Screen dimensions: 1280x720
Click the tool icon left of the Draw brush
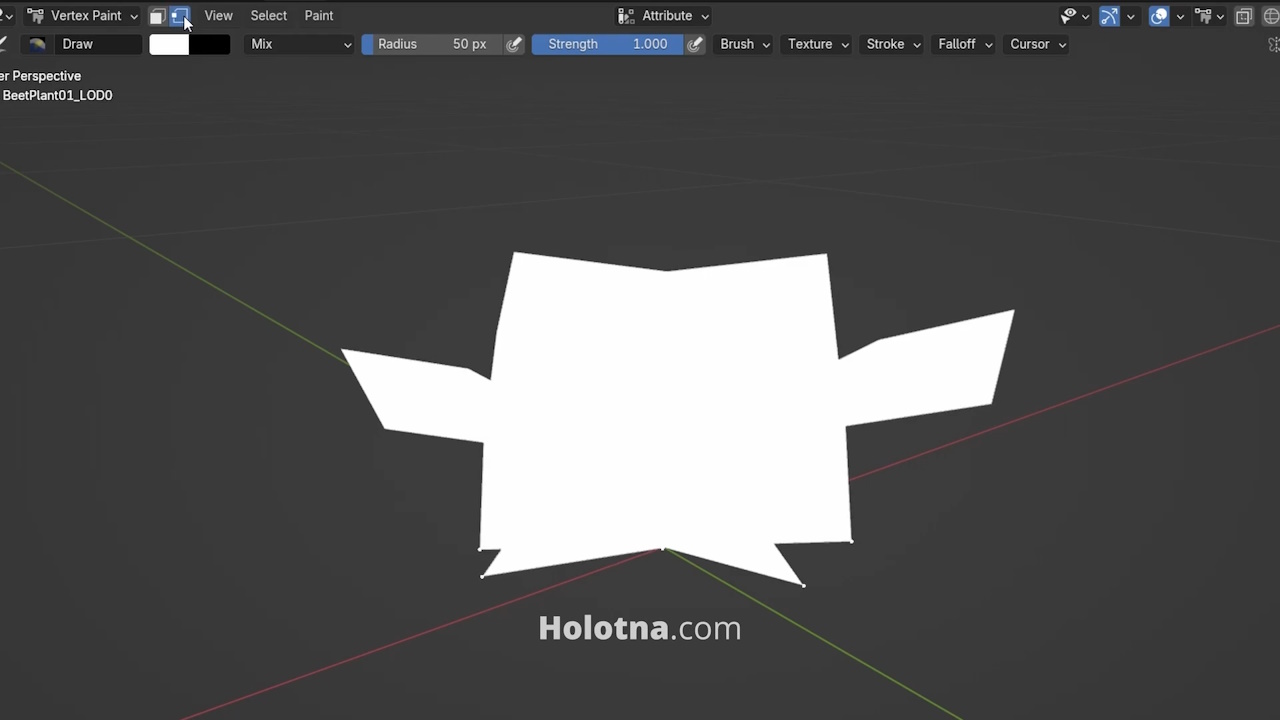pos(3,44)
